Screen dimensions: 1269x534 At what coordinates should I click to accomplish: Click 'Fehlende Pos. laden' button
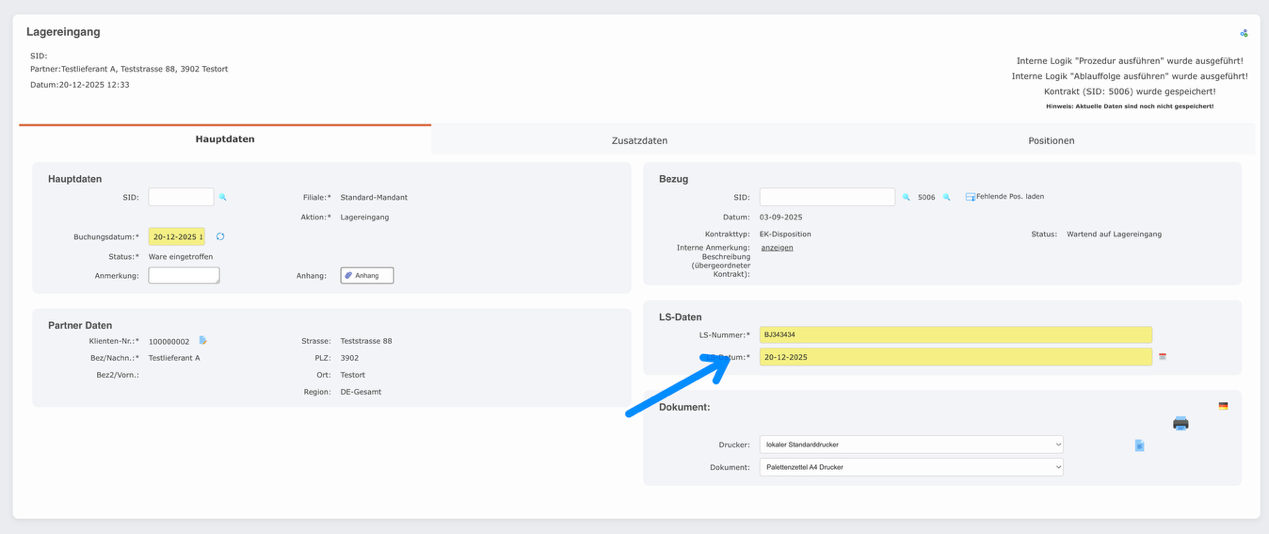click(1004, 197)
